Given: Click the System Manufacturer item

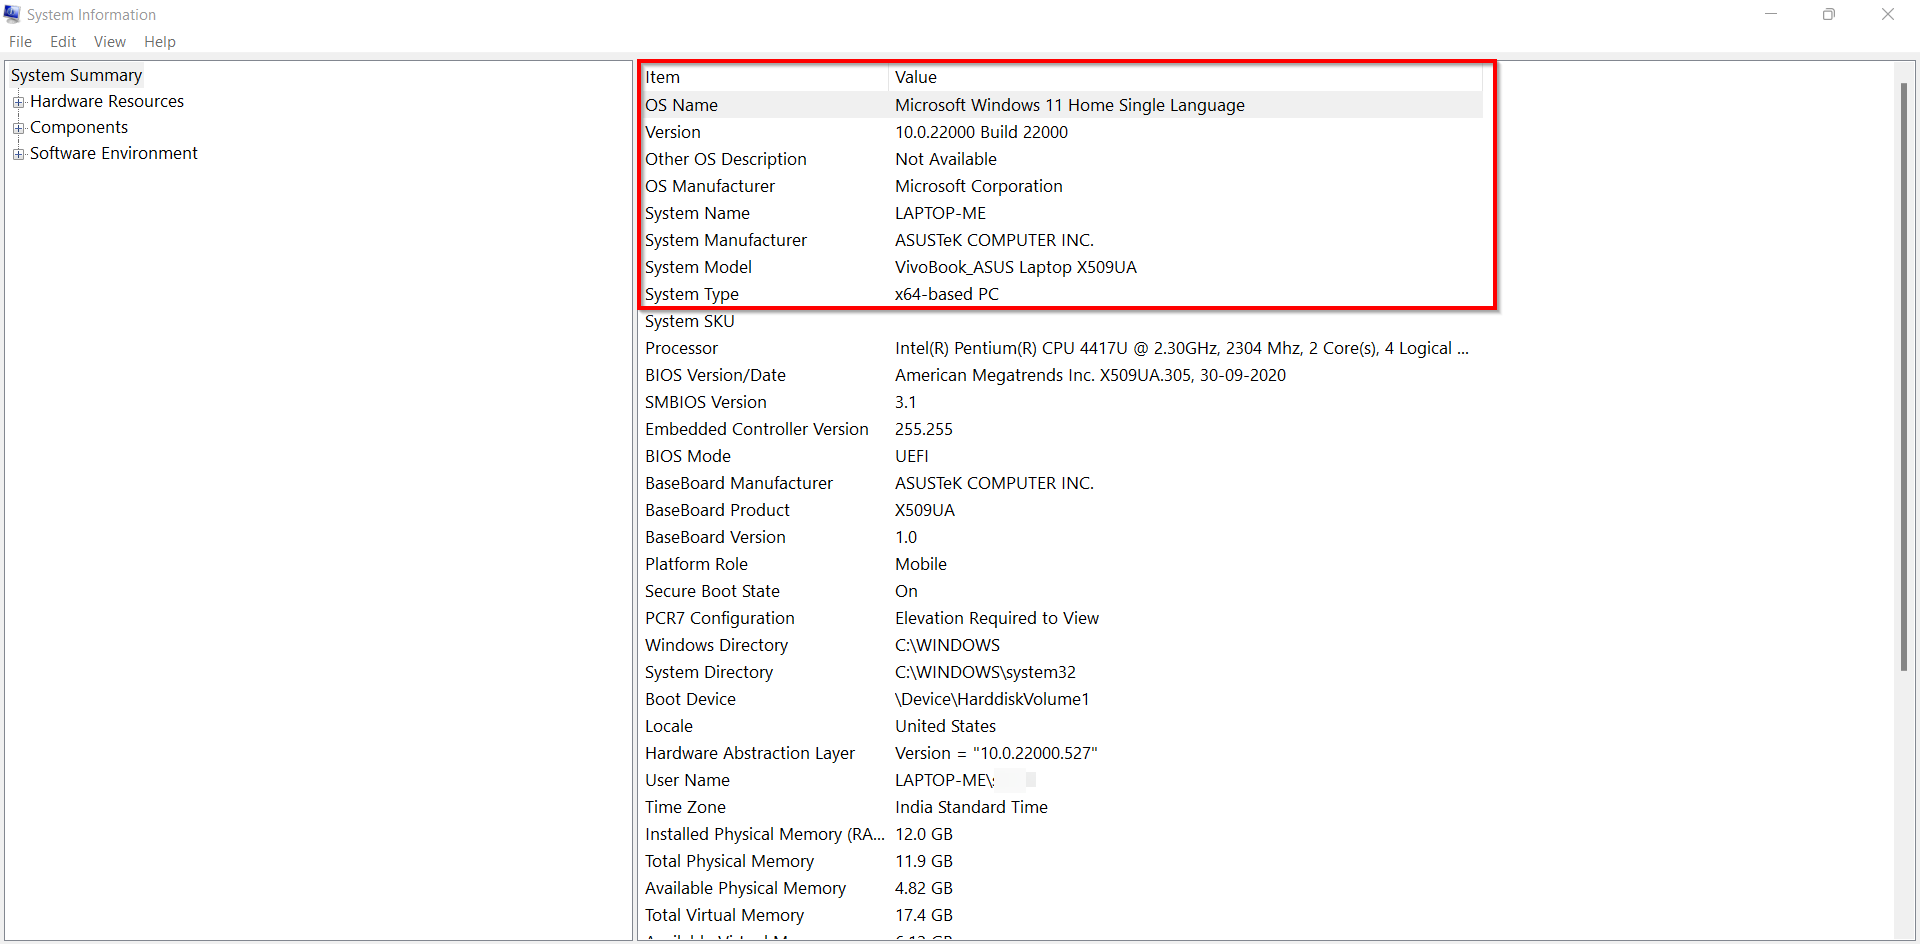Looking at the screenshot, I should point(726,240).
